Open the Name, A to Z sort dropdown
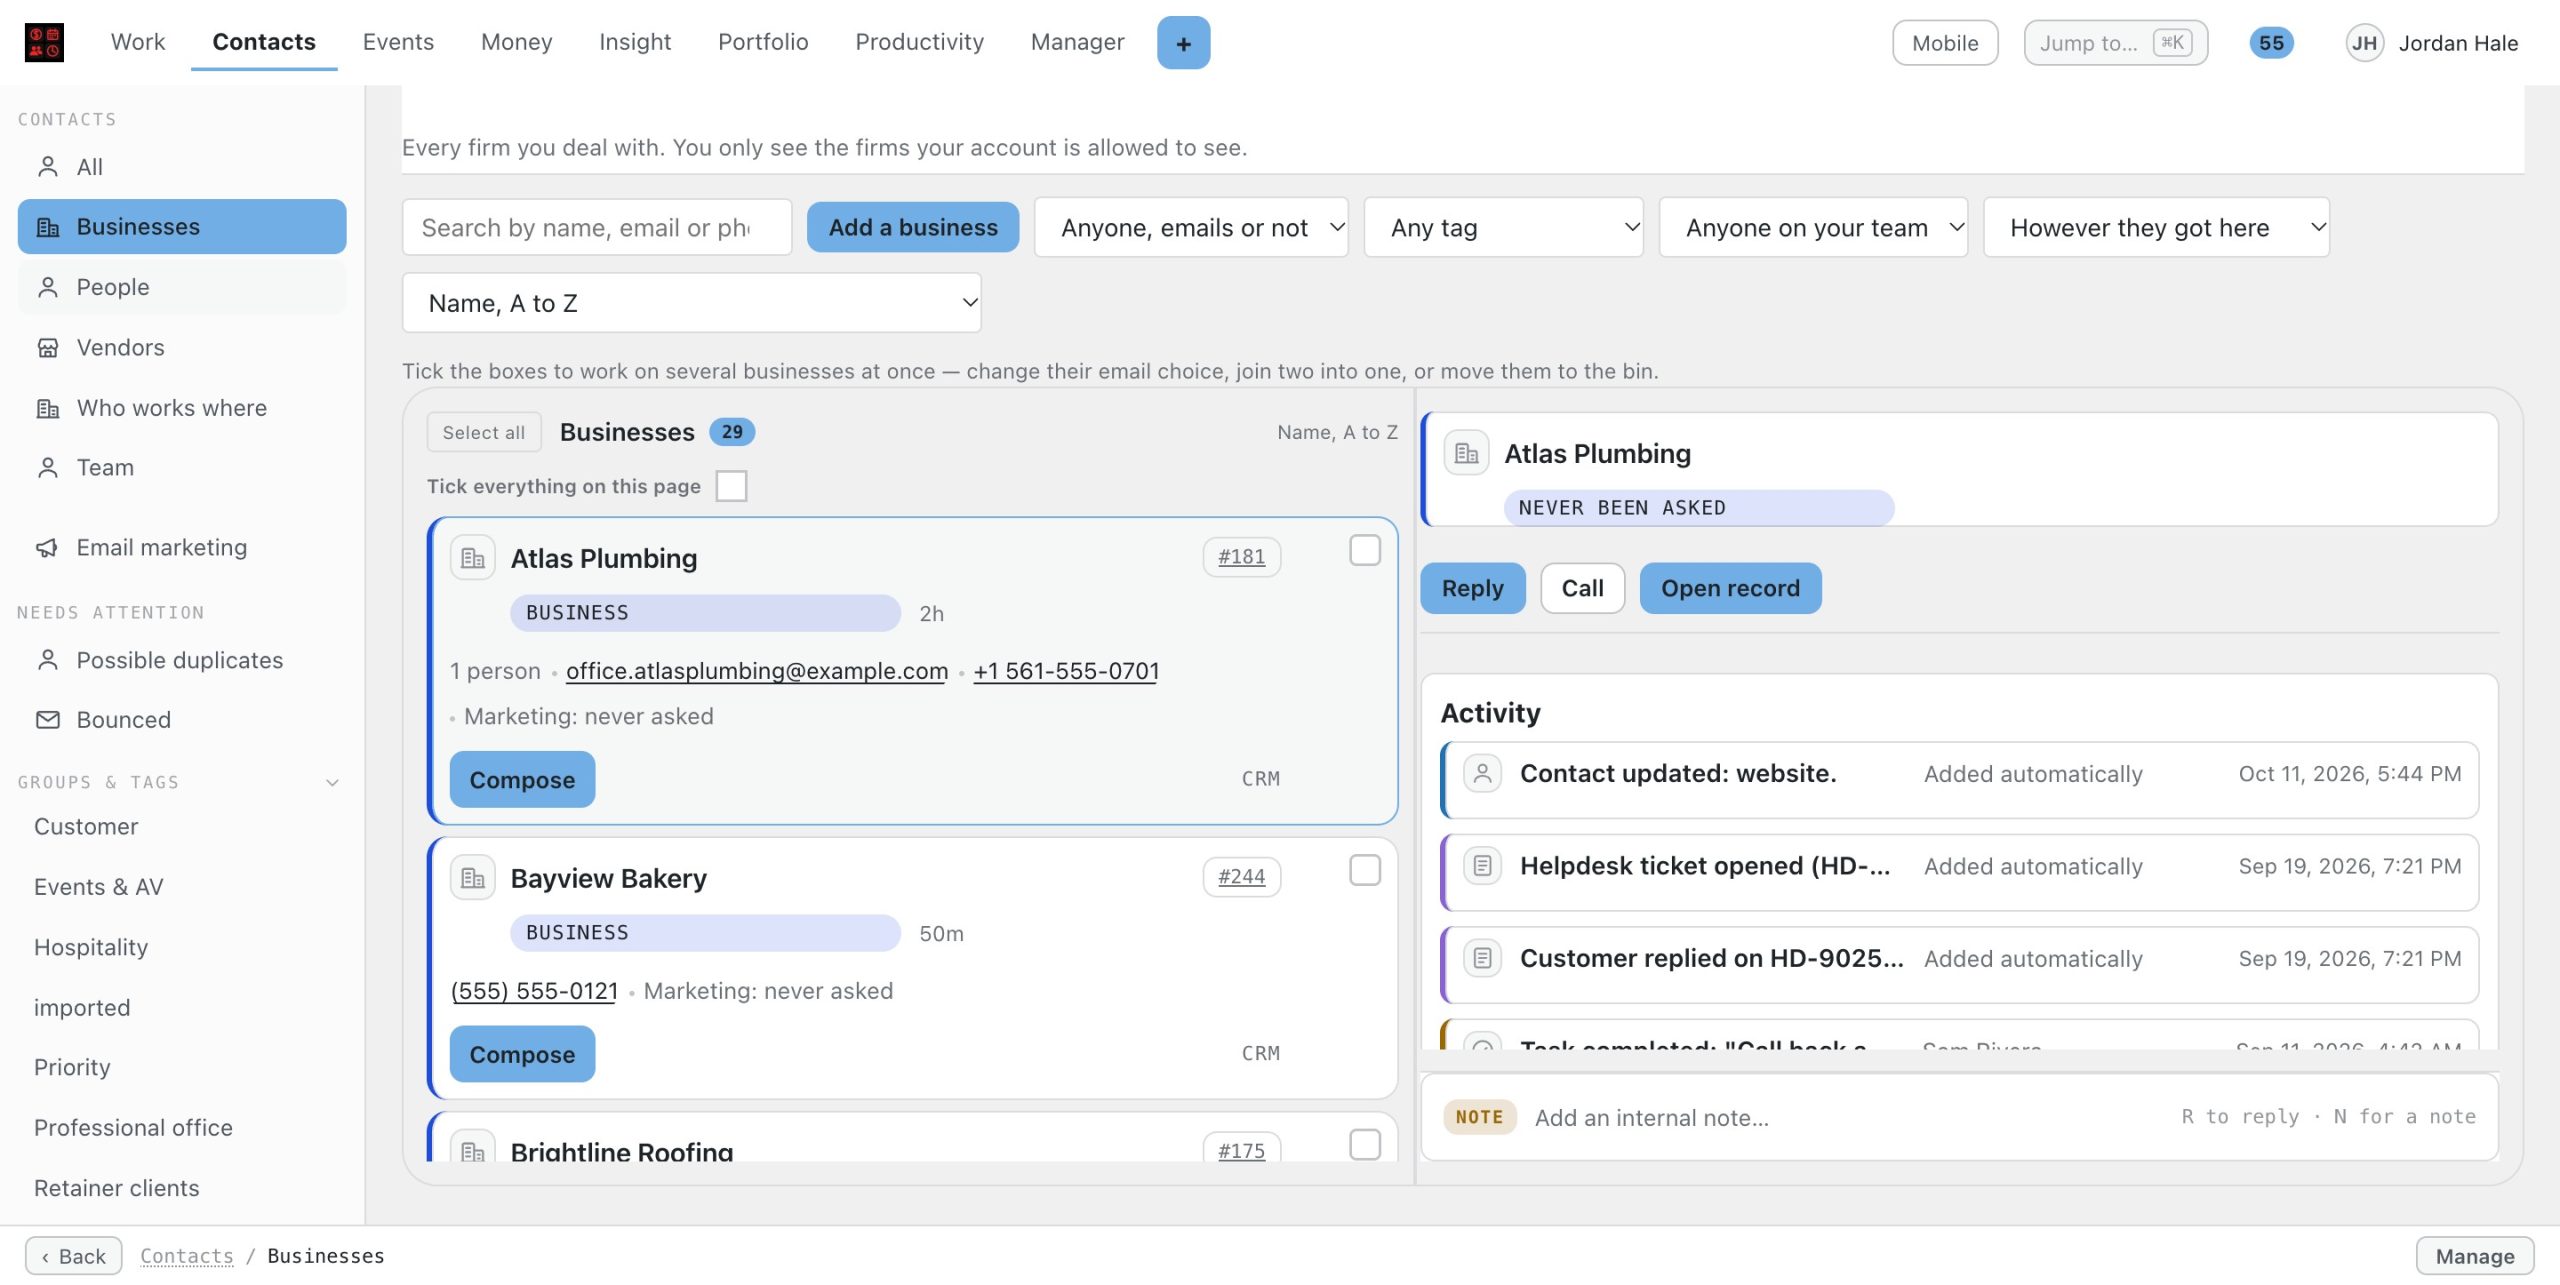This screenshot has width=2560, height=1285. pyautogui.click(x=691, y=303)
